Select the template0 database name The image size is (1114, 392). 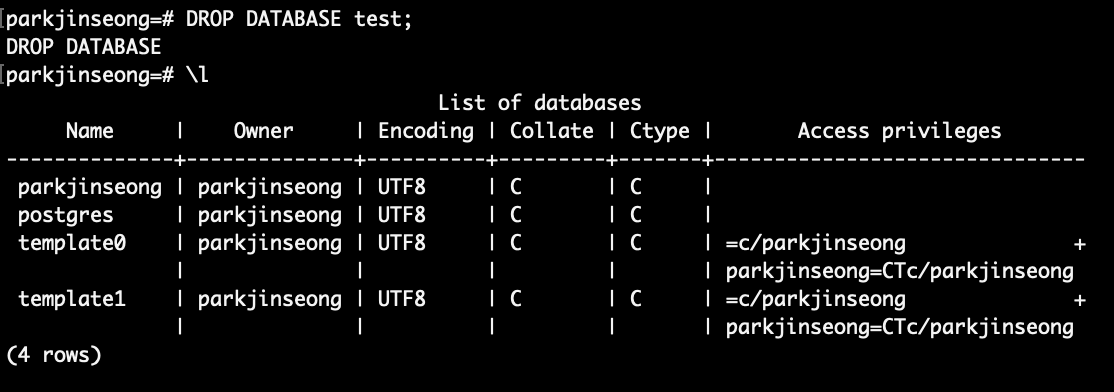pos(72,243)
